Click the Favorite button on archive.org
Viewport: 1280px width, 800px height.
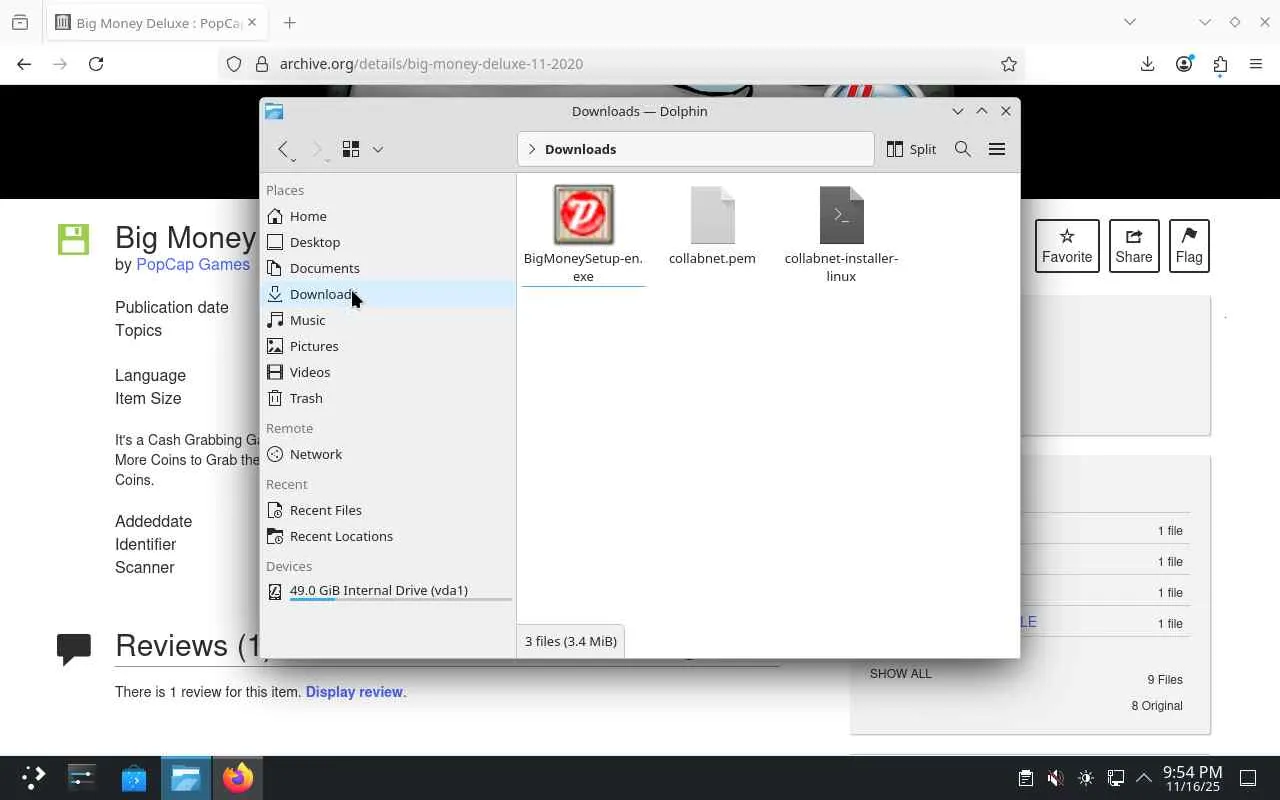tap(1067, 246)
